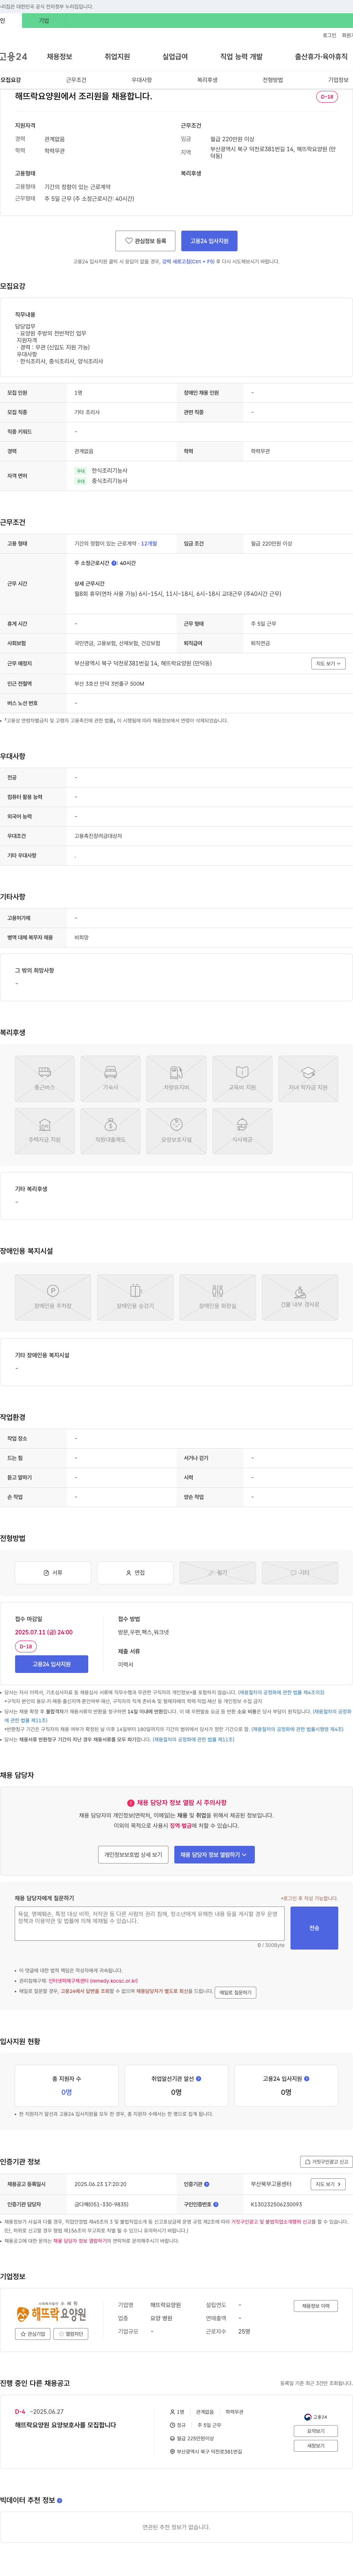The height and width of the screenshot is (2576, 353).
Task: Click the 서류 selection method tile
Action: point(53,1572)
